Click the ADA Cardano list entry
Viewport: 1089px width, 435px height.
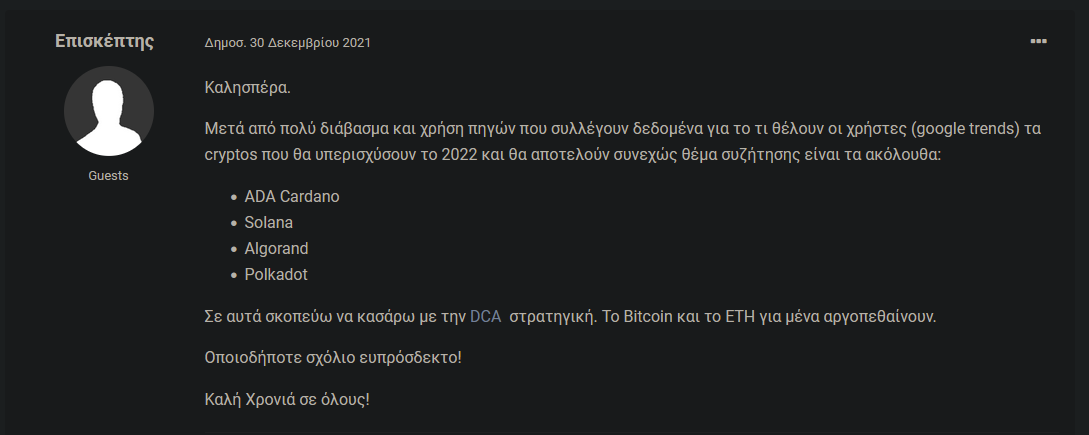pos(292,197)
